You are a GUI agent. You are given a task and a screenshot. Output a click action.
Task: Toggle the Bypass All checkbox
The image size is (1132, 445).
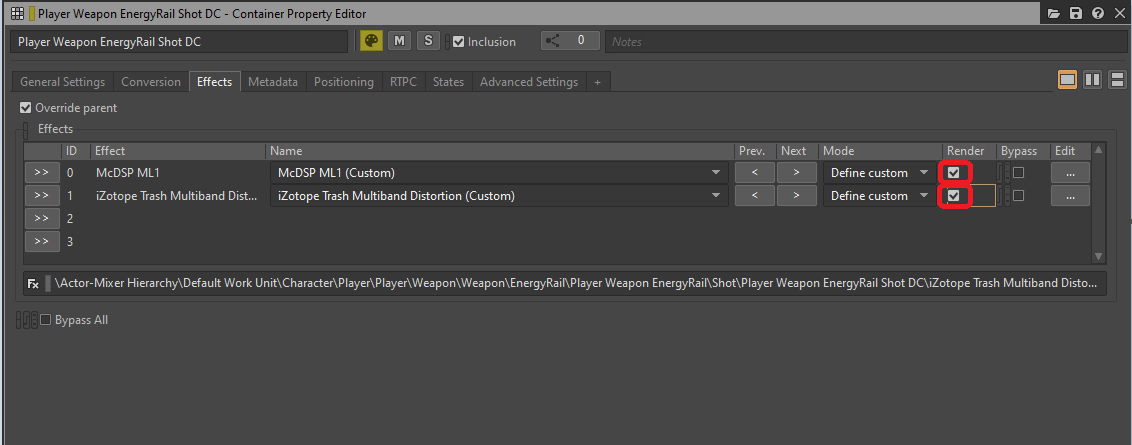tap(45, 320)
